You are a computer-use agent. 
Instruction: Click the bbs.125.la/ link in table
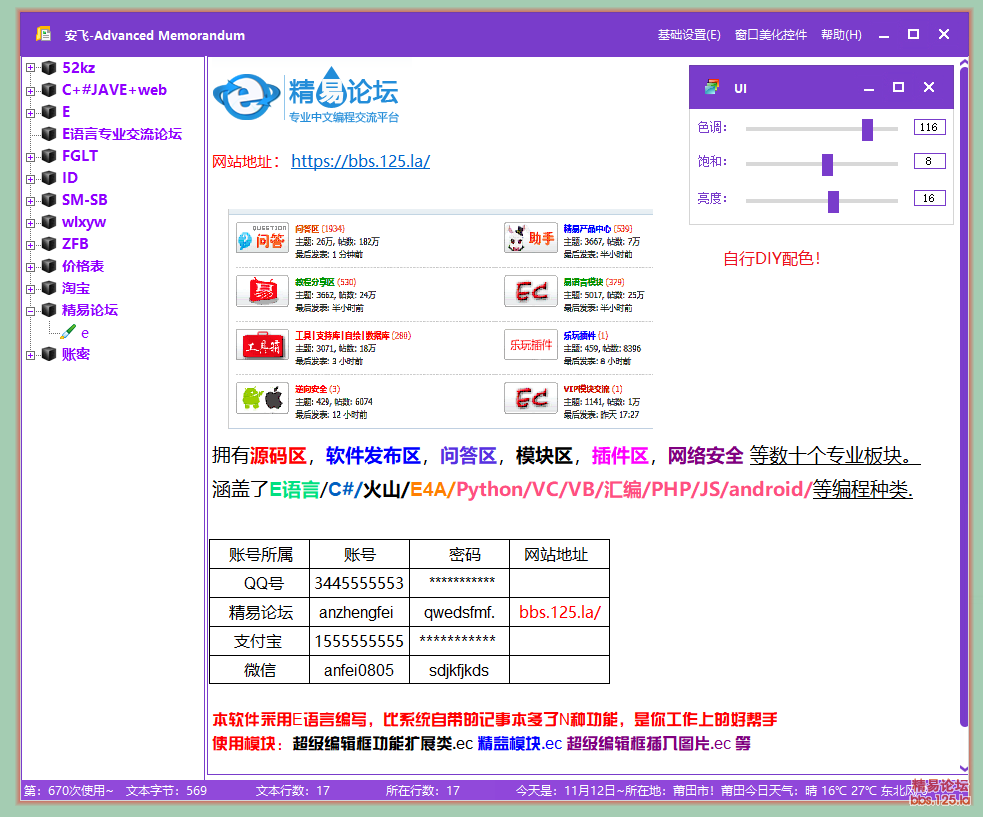559,612
